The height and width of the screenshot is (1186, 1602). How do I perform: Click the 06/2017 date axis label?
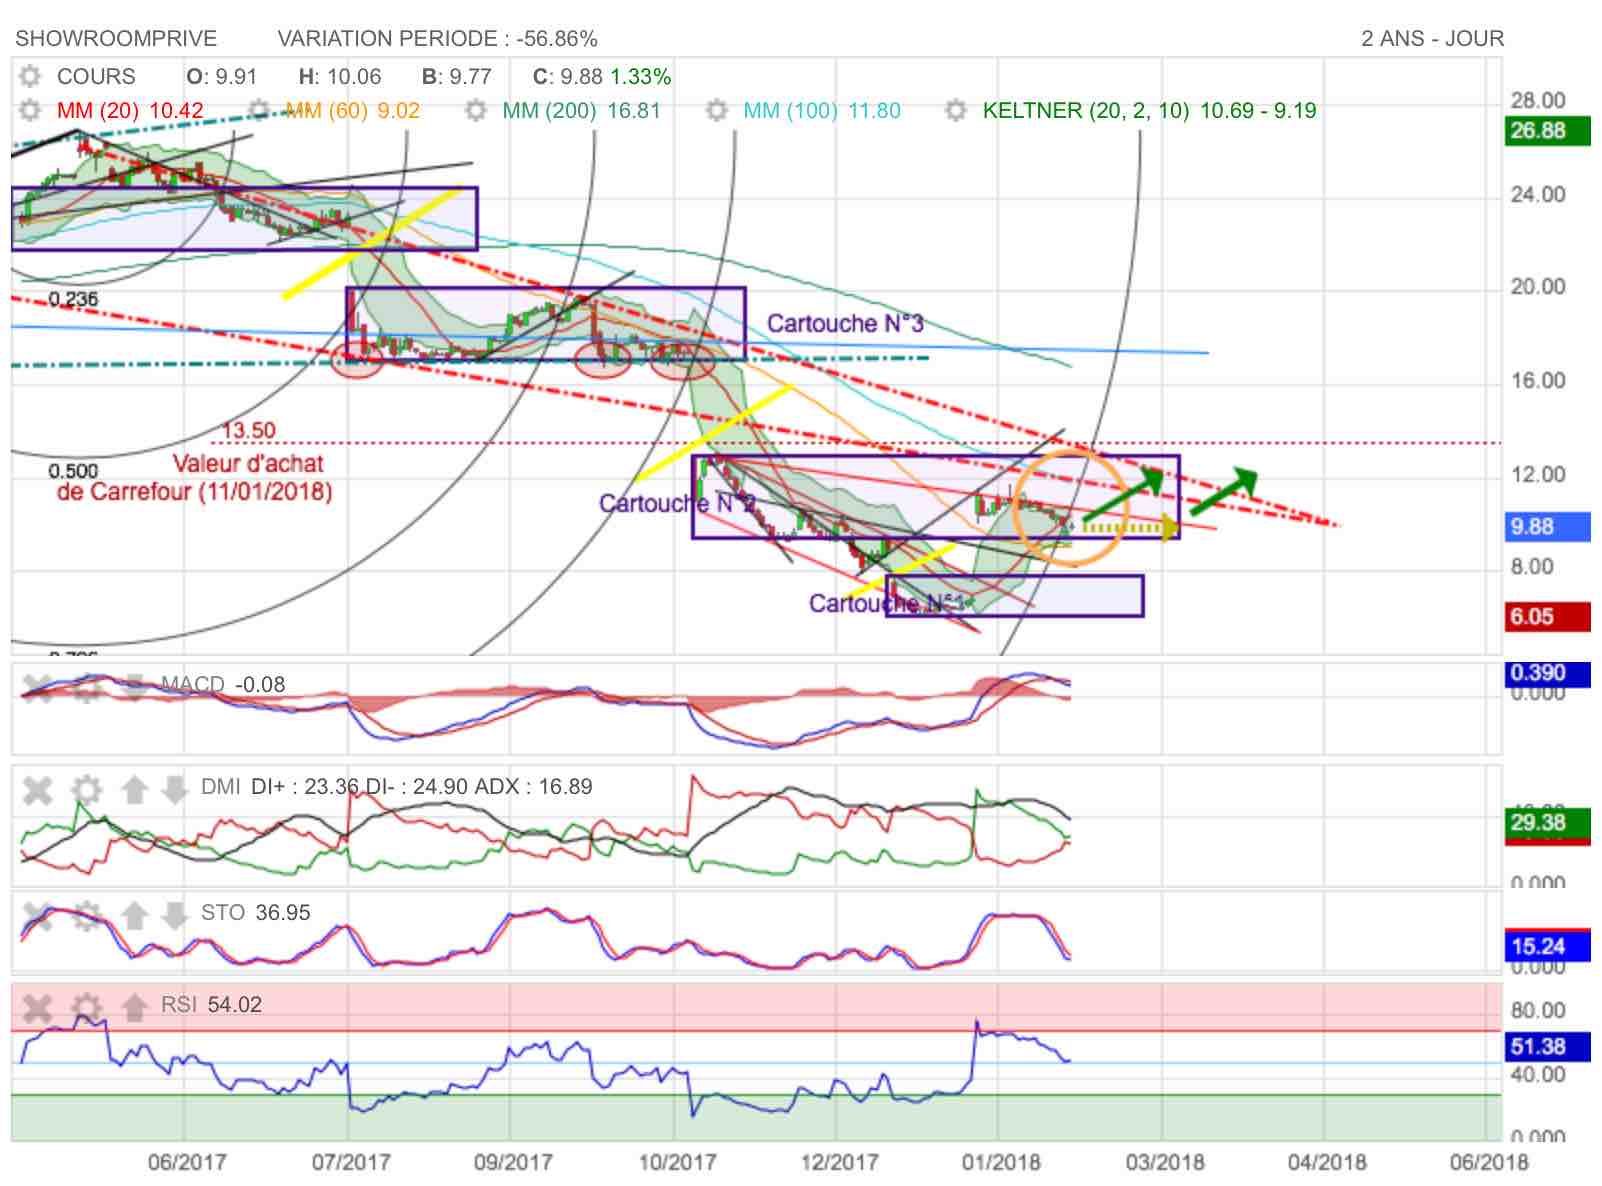point(187,1162)
